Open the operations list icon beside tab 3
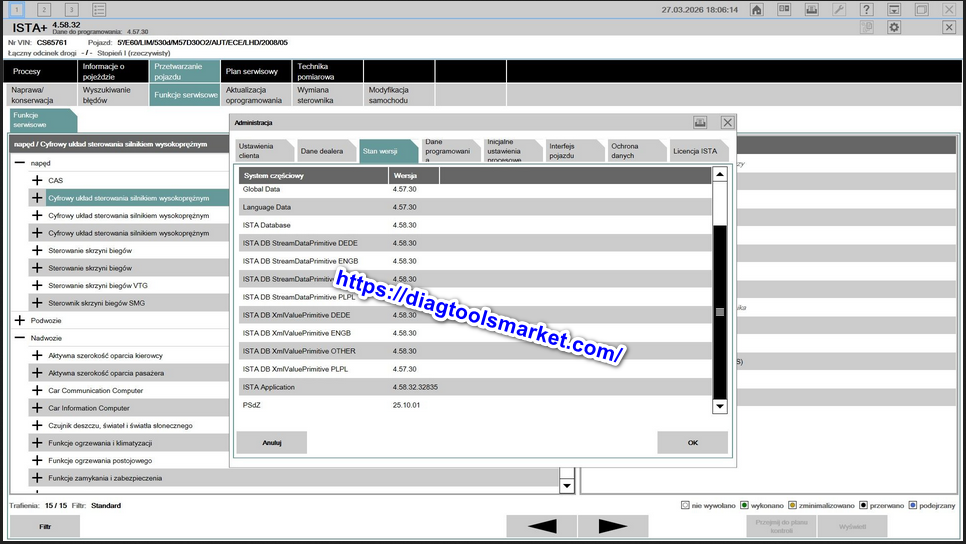The width and height of the screenshot is (966, 544). point(99,9)
